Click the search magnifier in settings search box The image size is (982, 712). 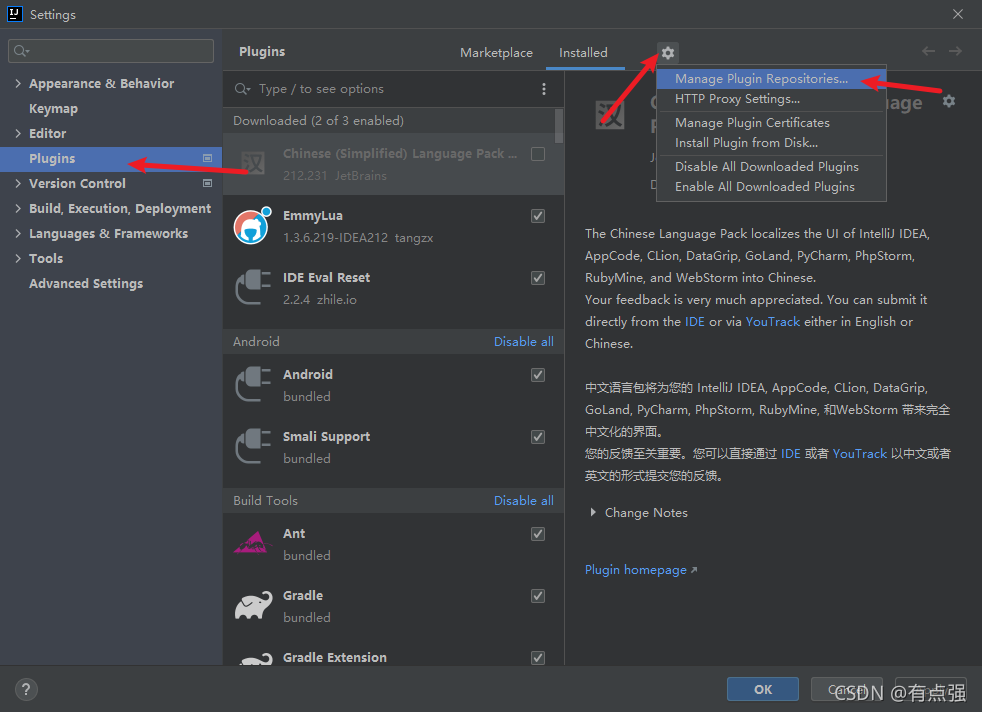tap(21, 51)
